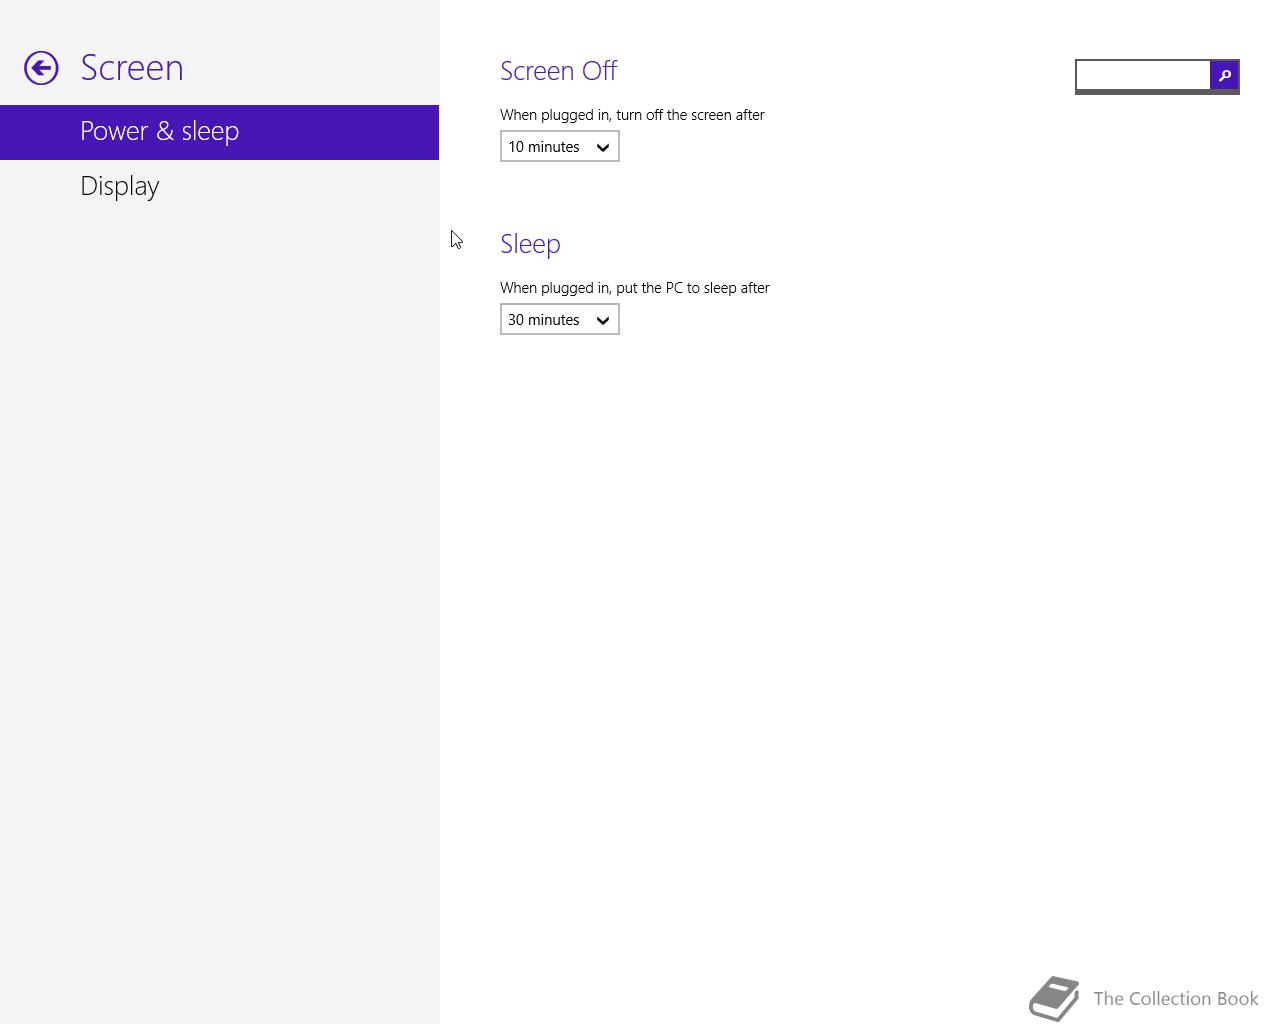Click the magnifier search button
The width and height of the screenshot is (1280, 1024).
point(1224,75)
